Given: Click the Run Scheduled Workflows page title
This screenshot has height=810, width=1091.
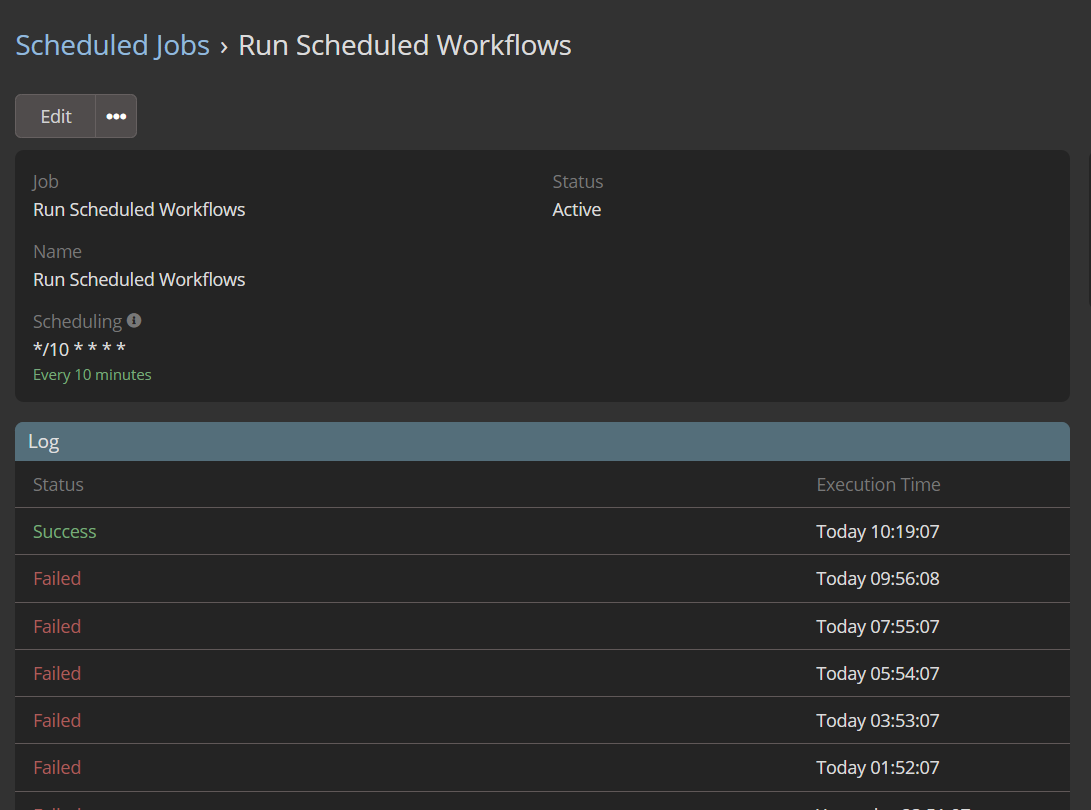Looking at the screenshot, I should tap(405, 46).
